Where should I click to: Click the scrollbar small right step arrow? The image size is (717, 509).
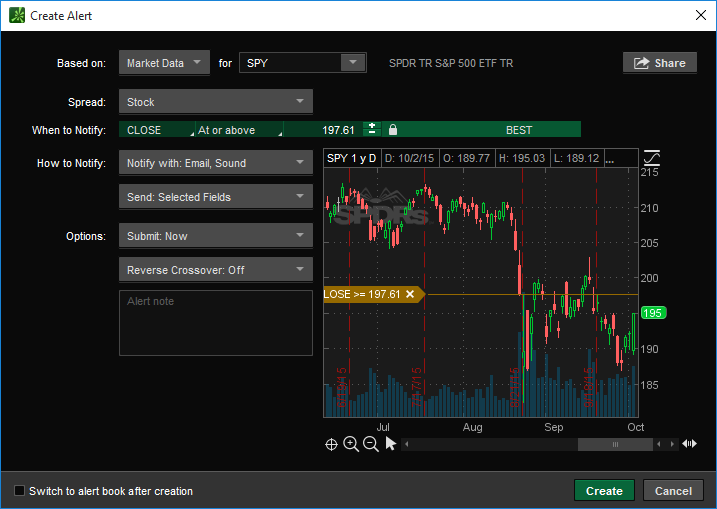[x=672, y=444]
